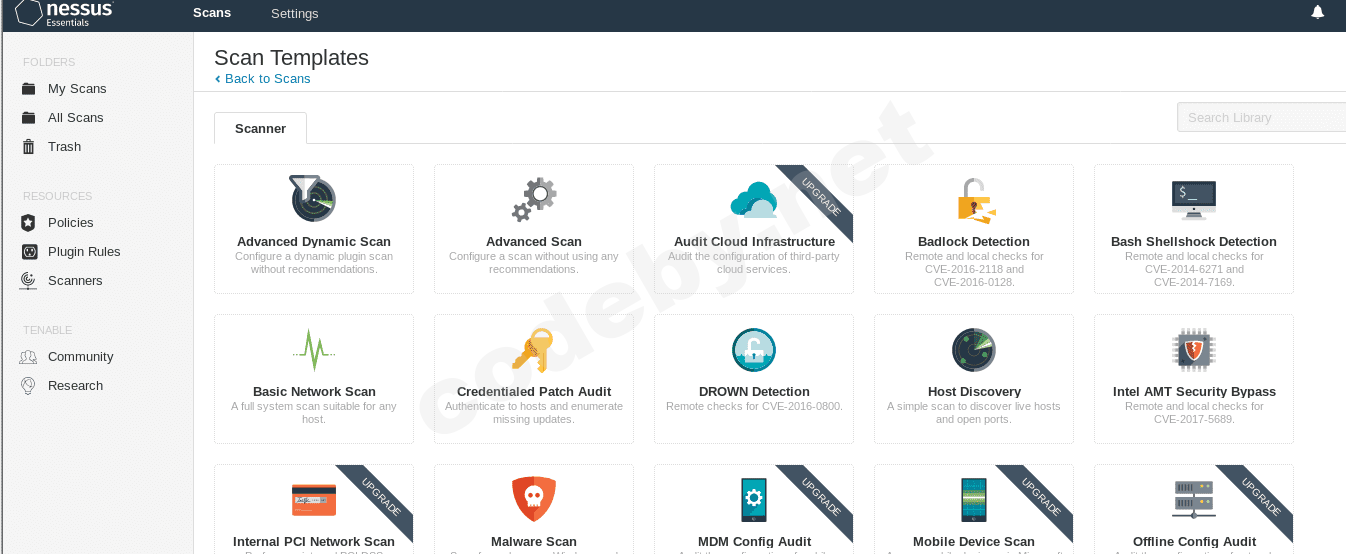Viewport: 1346px width, 554px height.
Task: Click the Upgrade ribbon on Audit Cloud Infrastructure
Action: 822,196
